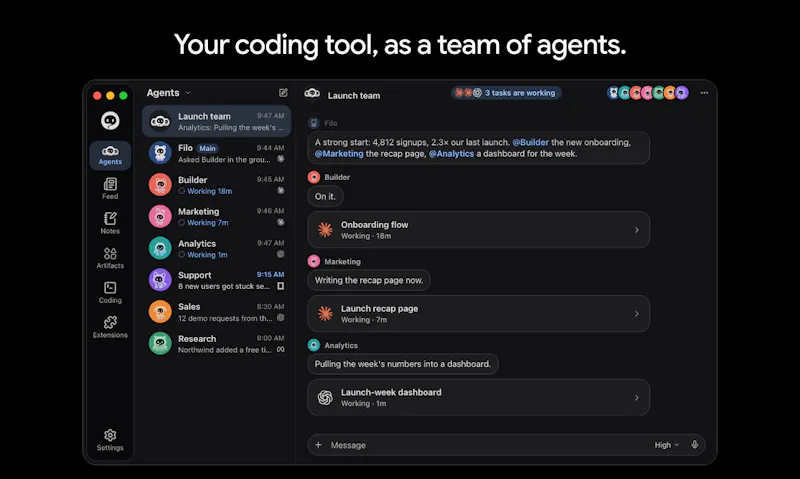800x479 pixels.
Task: Click the Filo avatar in agent list
Action: (160, 153)
